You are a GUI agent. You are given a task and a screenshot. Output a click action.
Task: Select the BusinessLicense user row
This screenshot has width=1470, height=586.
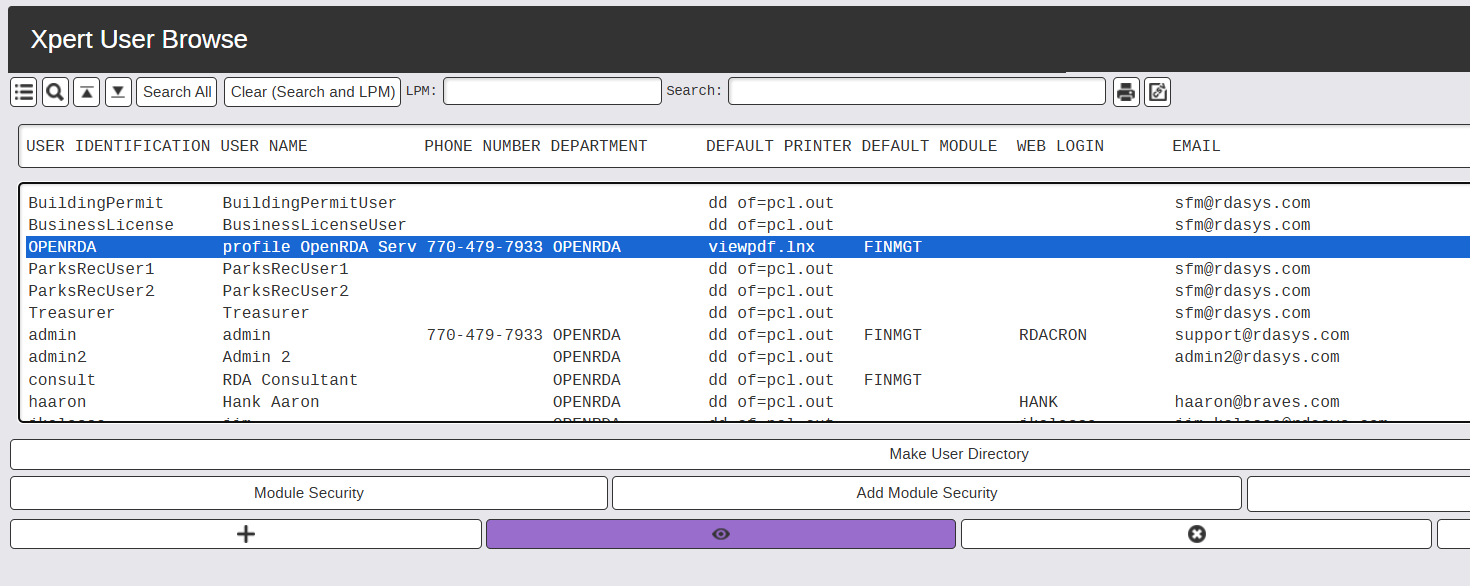click(x=748, y=225)
